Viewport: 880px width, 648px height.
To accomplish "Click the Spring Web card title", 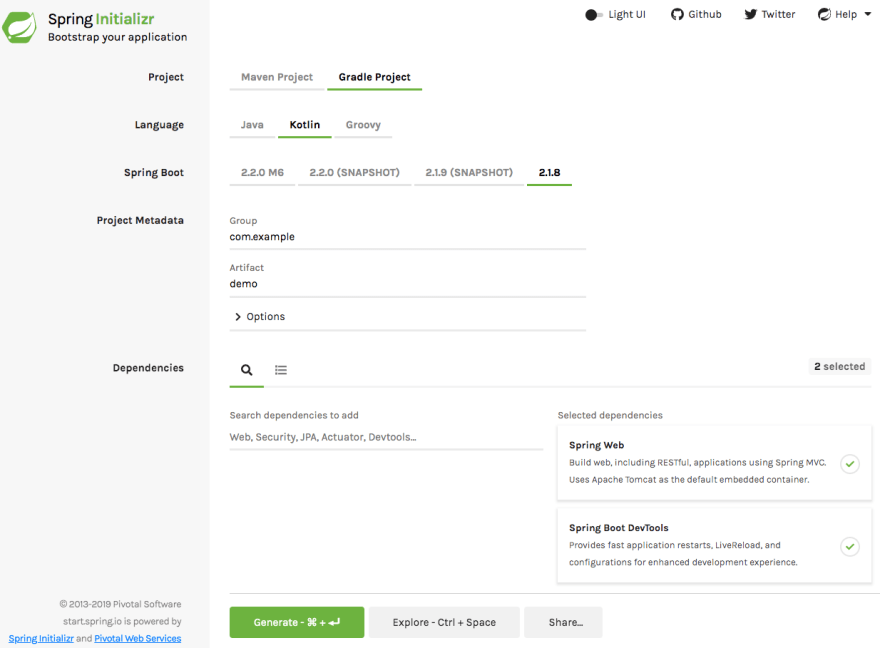I will click(597, 445).
